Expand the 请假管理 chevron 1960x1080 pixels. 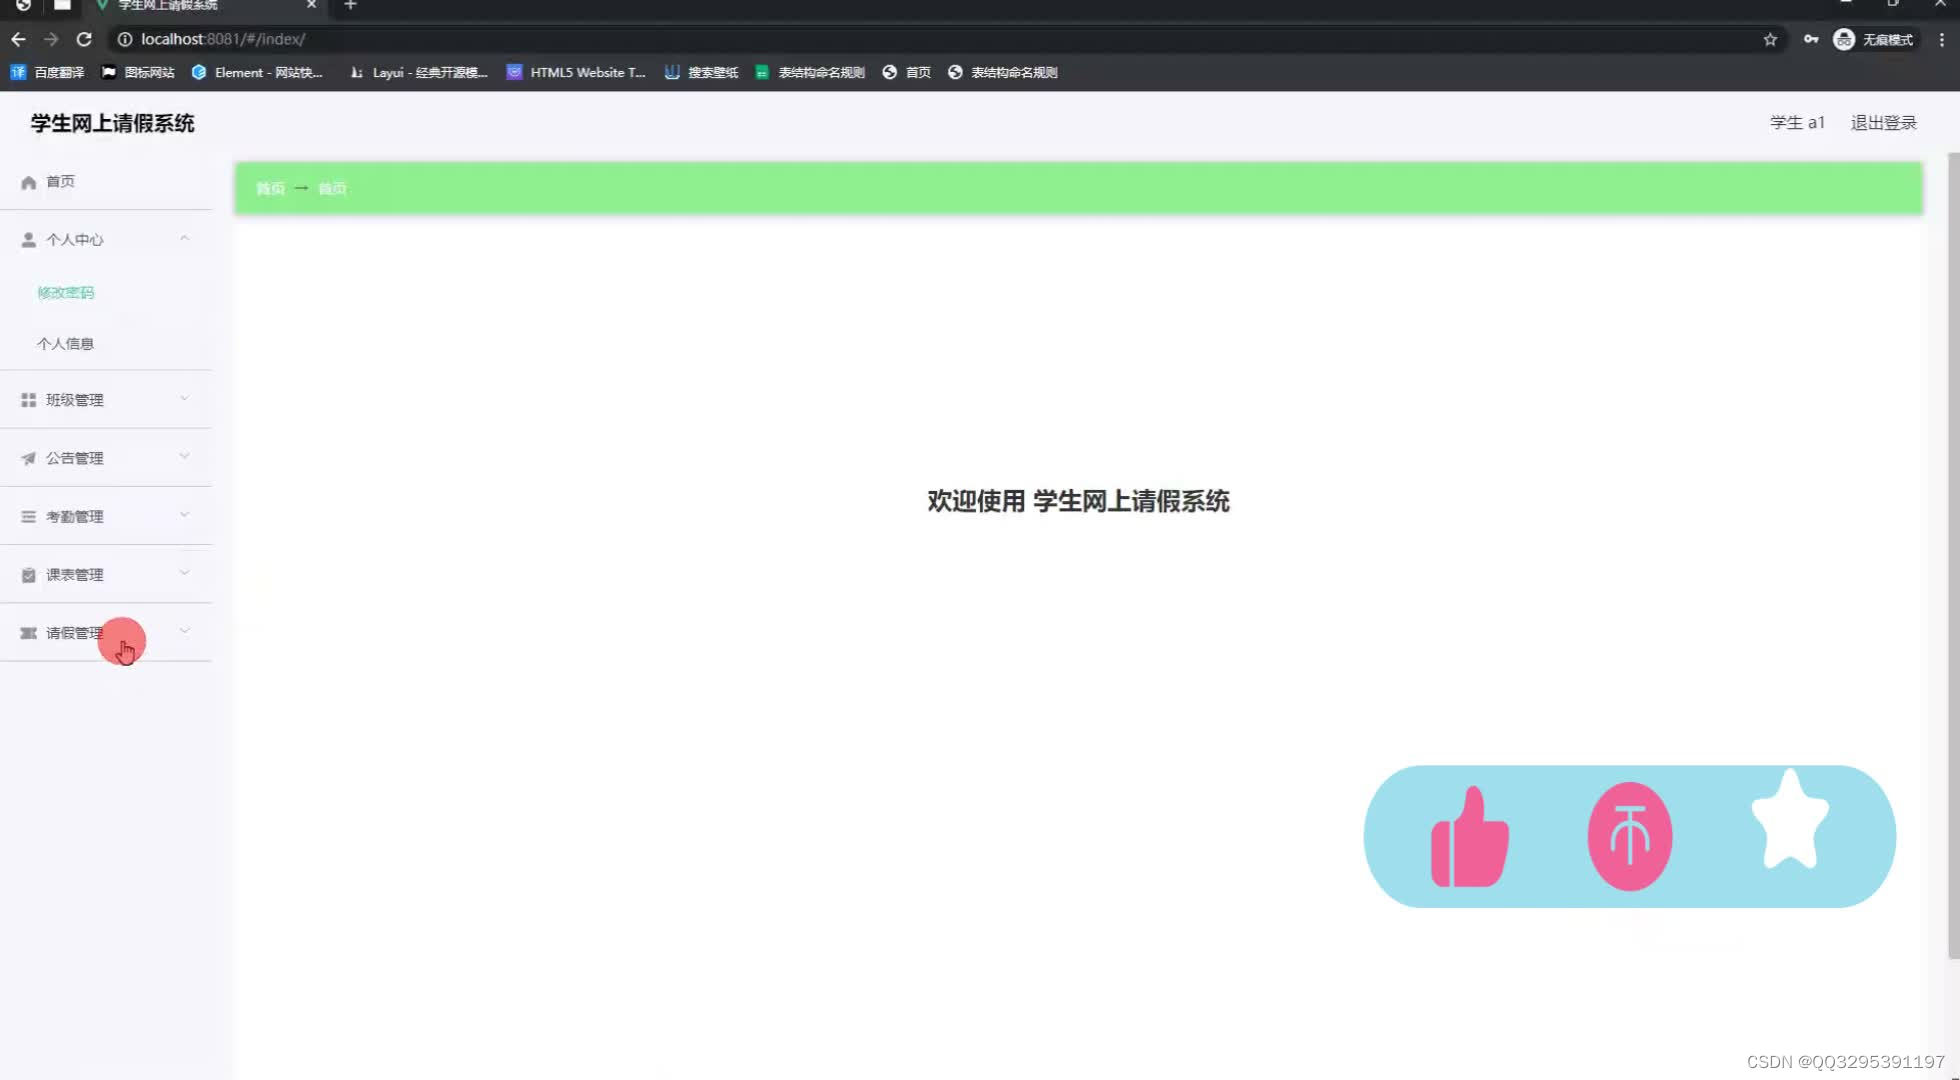pos(184,631)
